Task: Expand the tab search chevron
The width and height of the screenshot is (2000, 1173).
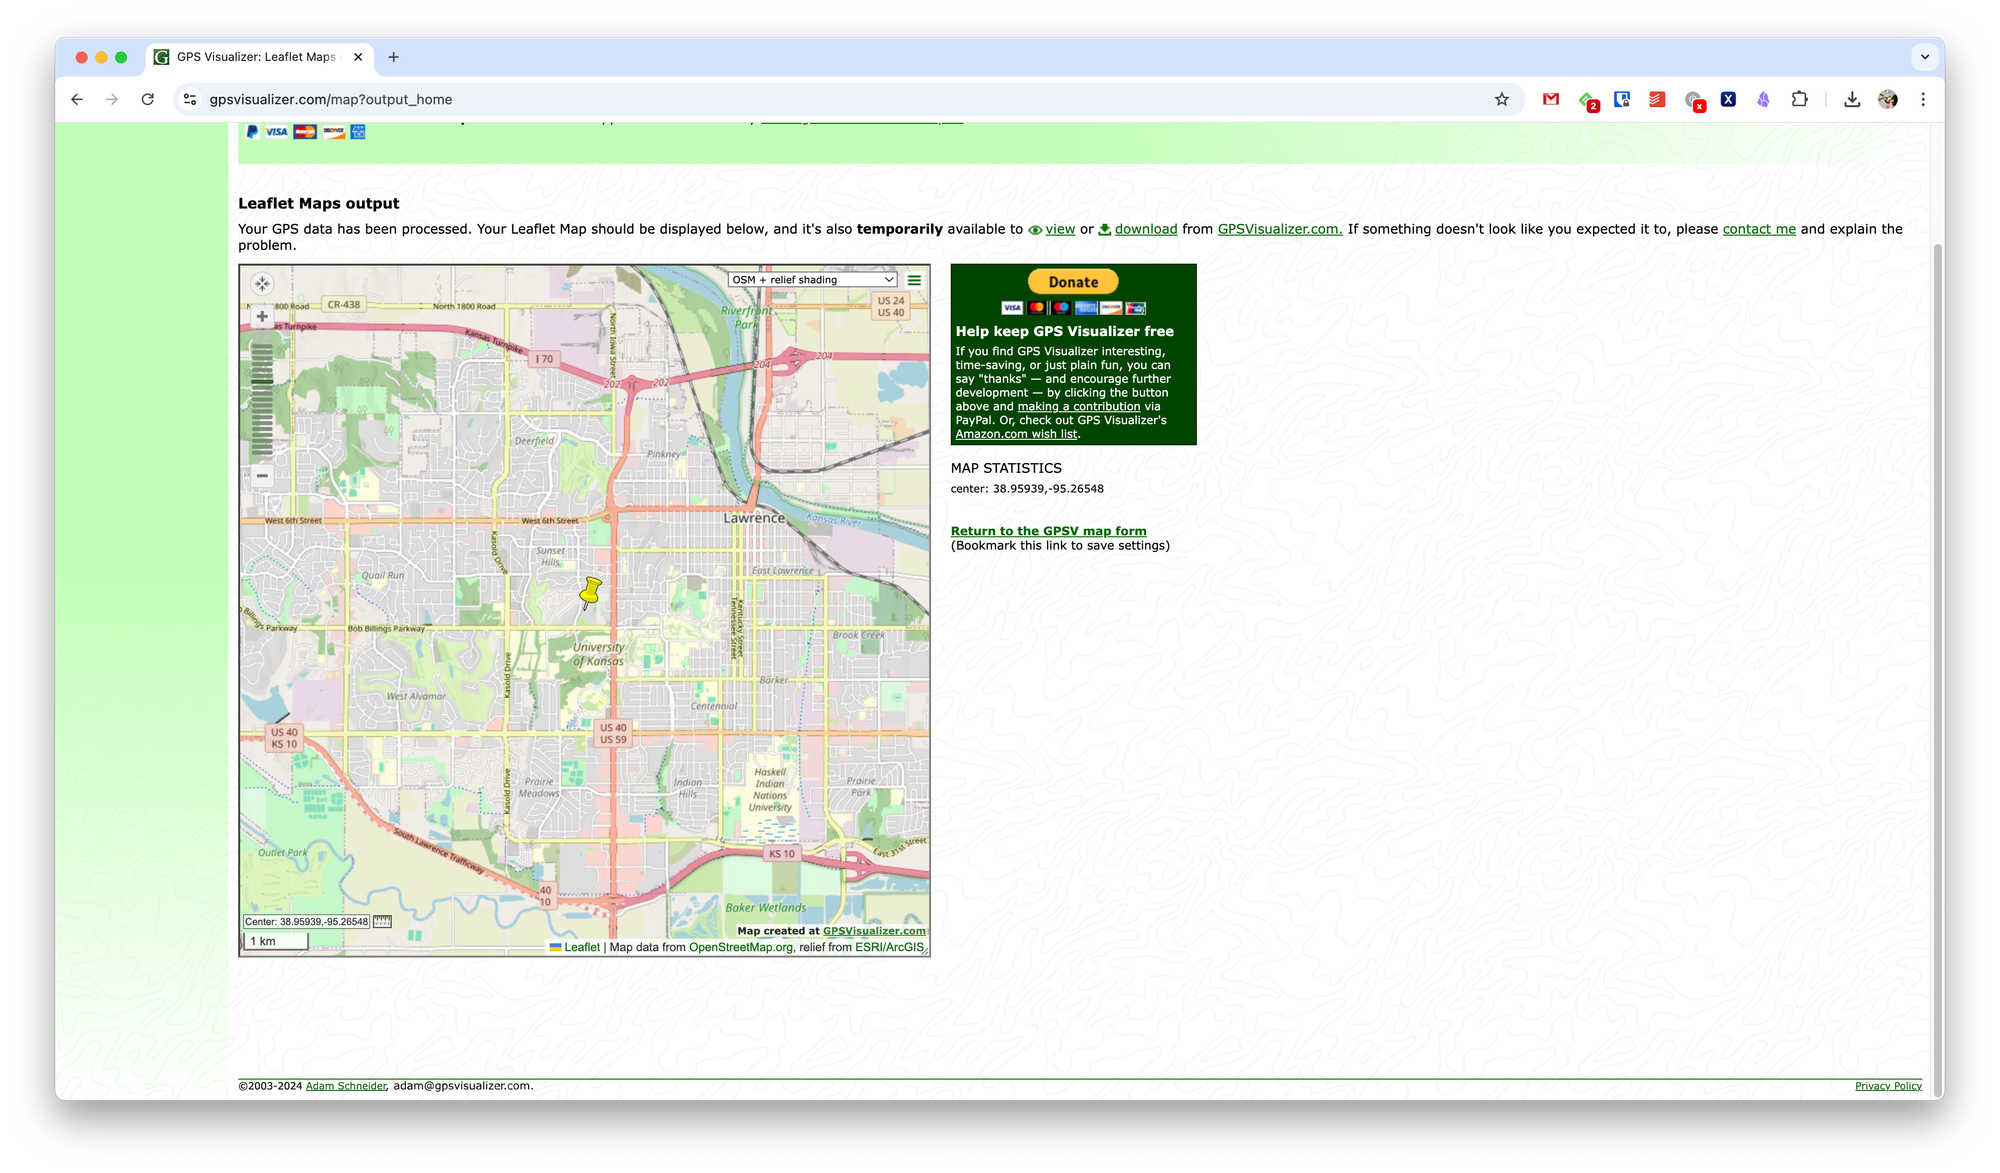Action: [x=1925, y=57]
